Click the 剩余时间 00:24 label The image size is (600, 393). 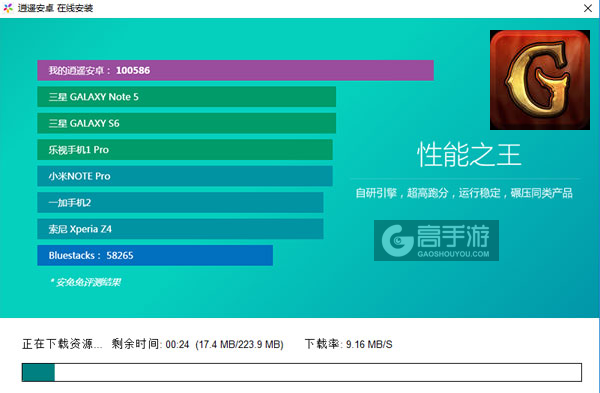pyautogui.click(x=150, y=344)
